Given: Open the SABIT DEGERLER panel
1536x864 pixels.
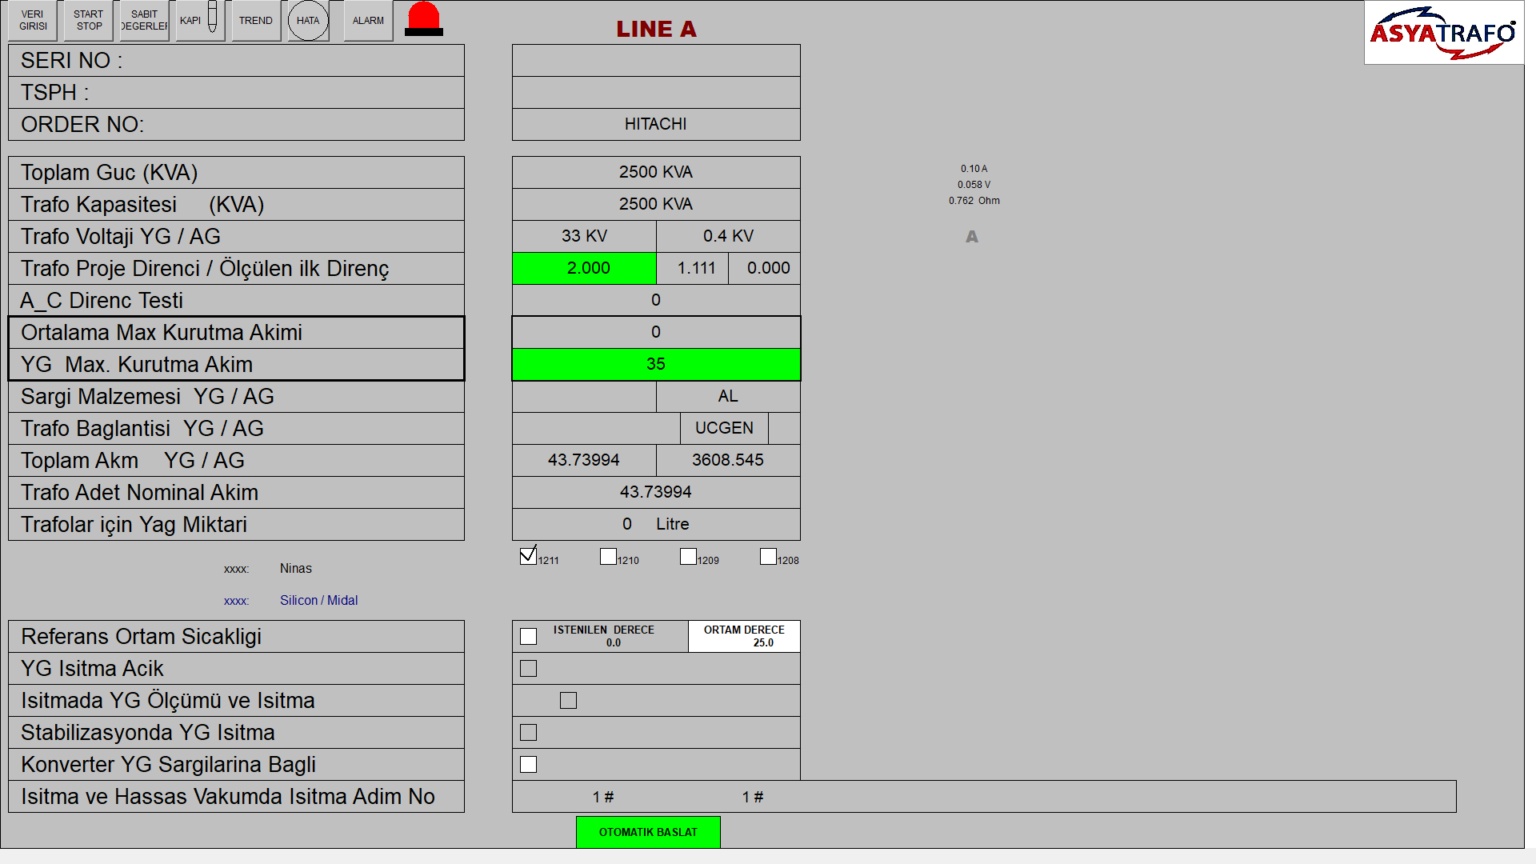Looking at the screenshot, I should [142, 20].
